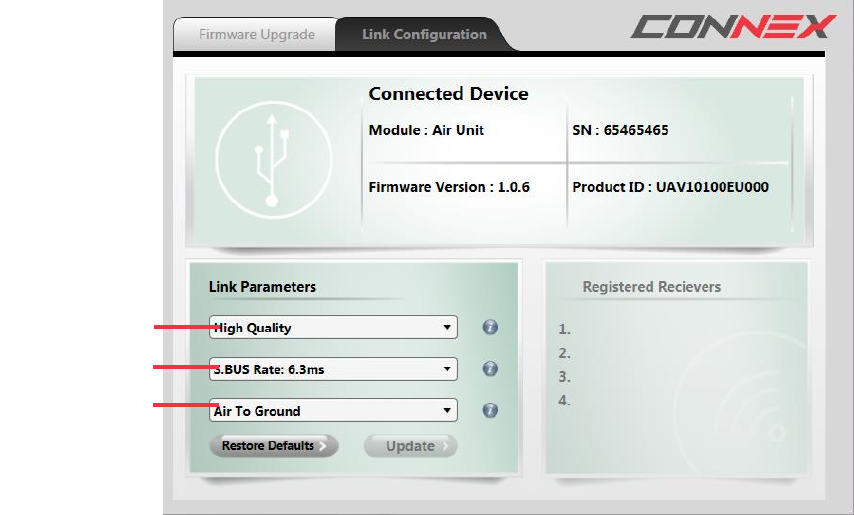Select the Link Configuration tab
The image size is (854, 515).
(x=424, y=34)
